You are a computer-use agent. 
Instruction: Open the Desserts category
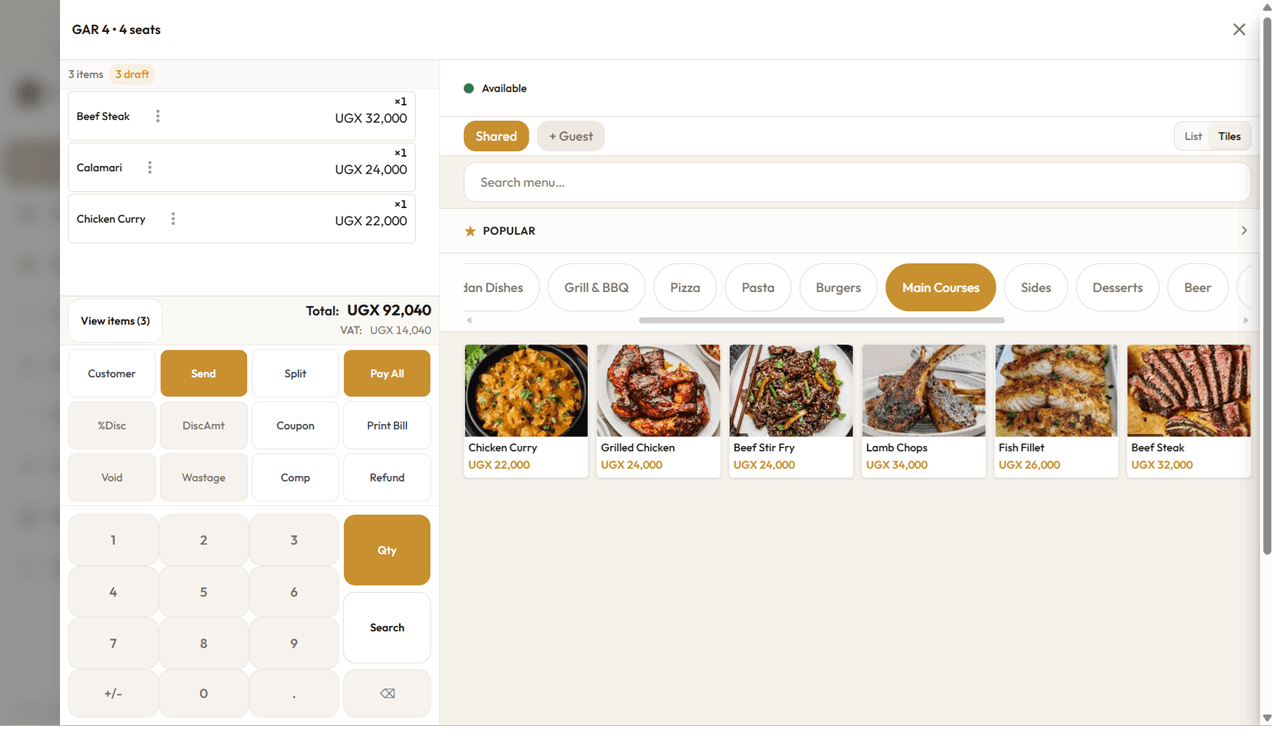pos(1117,287)
